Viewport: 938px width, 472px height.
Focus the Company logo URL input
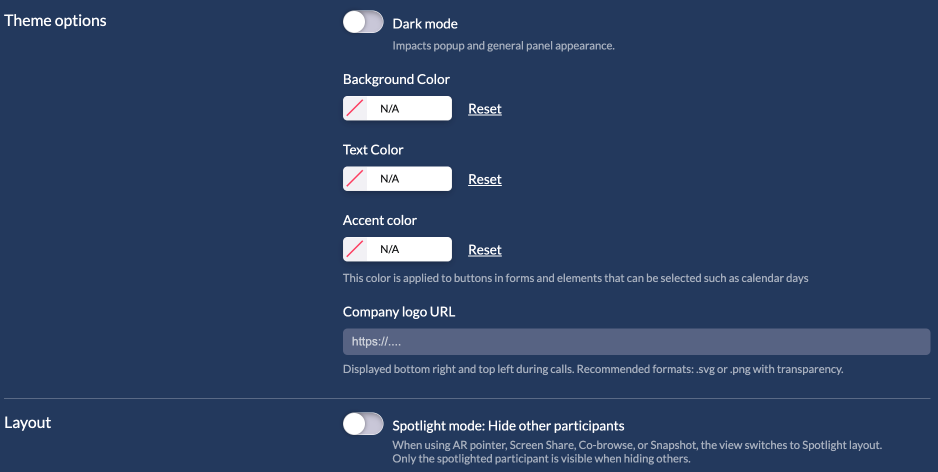pos(636,341)
